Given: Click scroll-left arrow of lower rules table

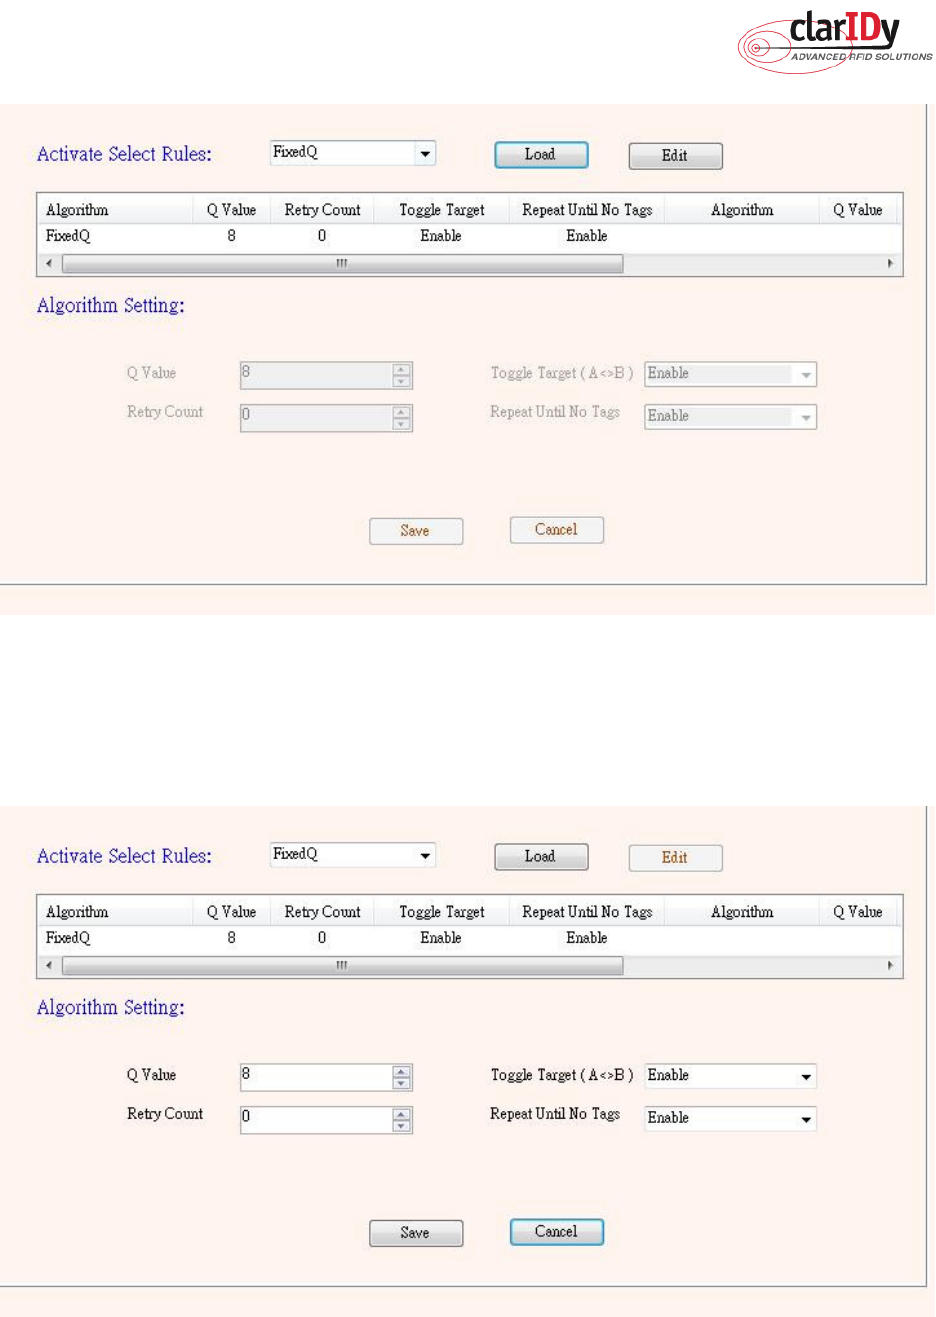Looking at the screenshot, I should click(49, 966).
